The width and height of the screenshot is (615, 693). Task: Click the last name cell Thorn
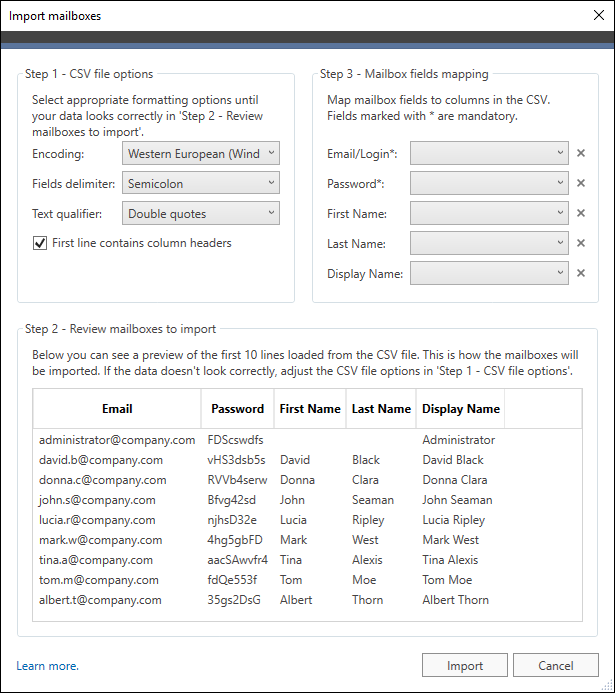pos(368,600)
